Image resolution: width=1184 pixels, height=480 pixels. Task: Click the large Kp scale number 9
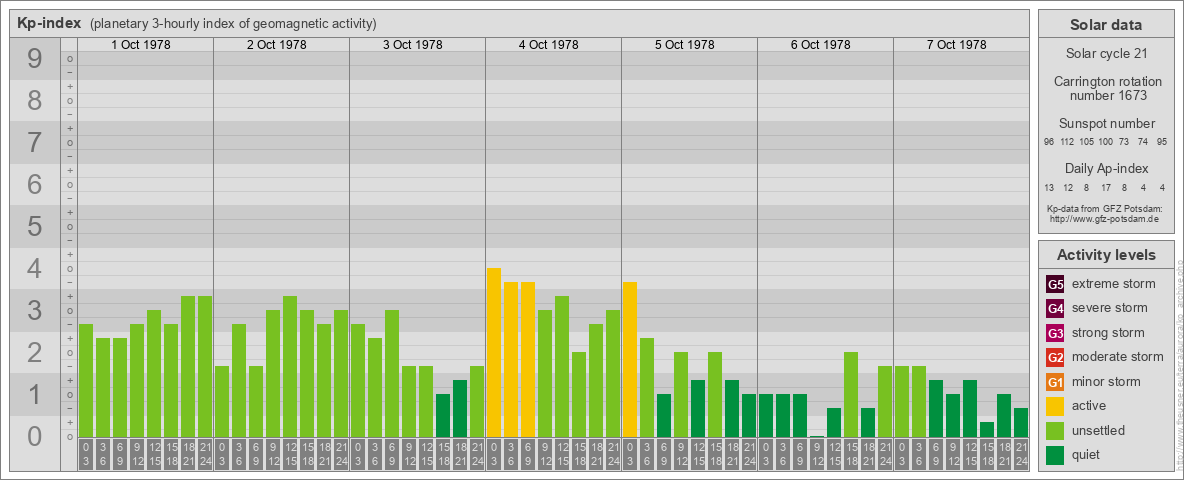pyautogui.click(x=35, y=59)
